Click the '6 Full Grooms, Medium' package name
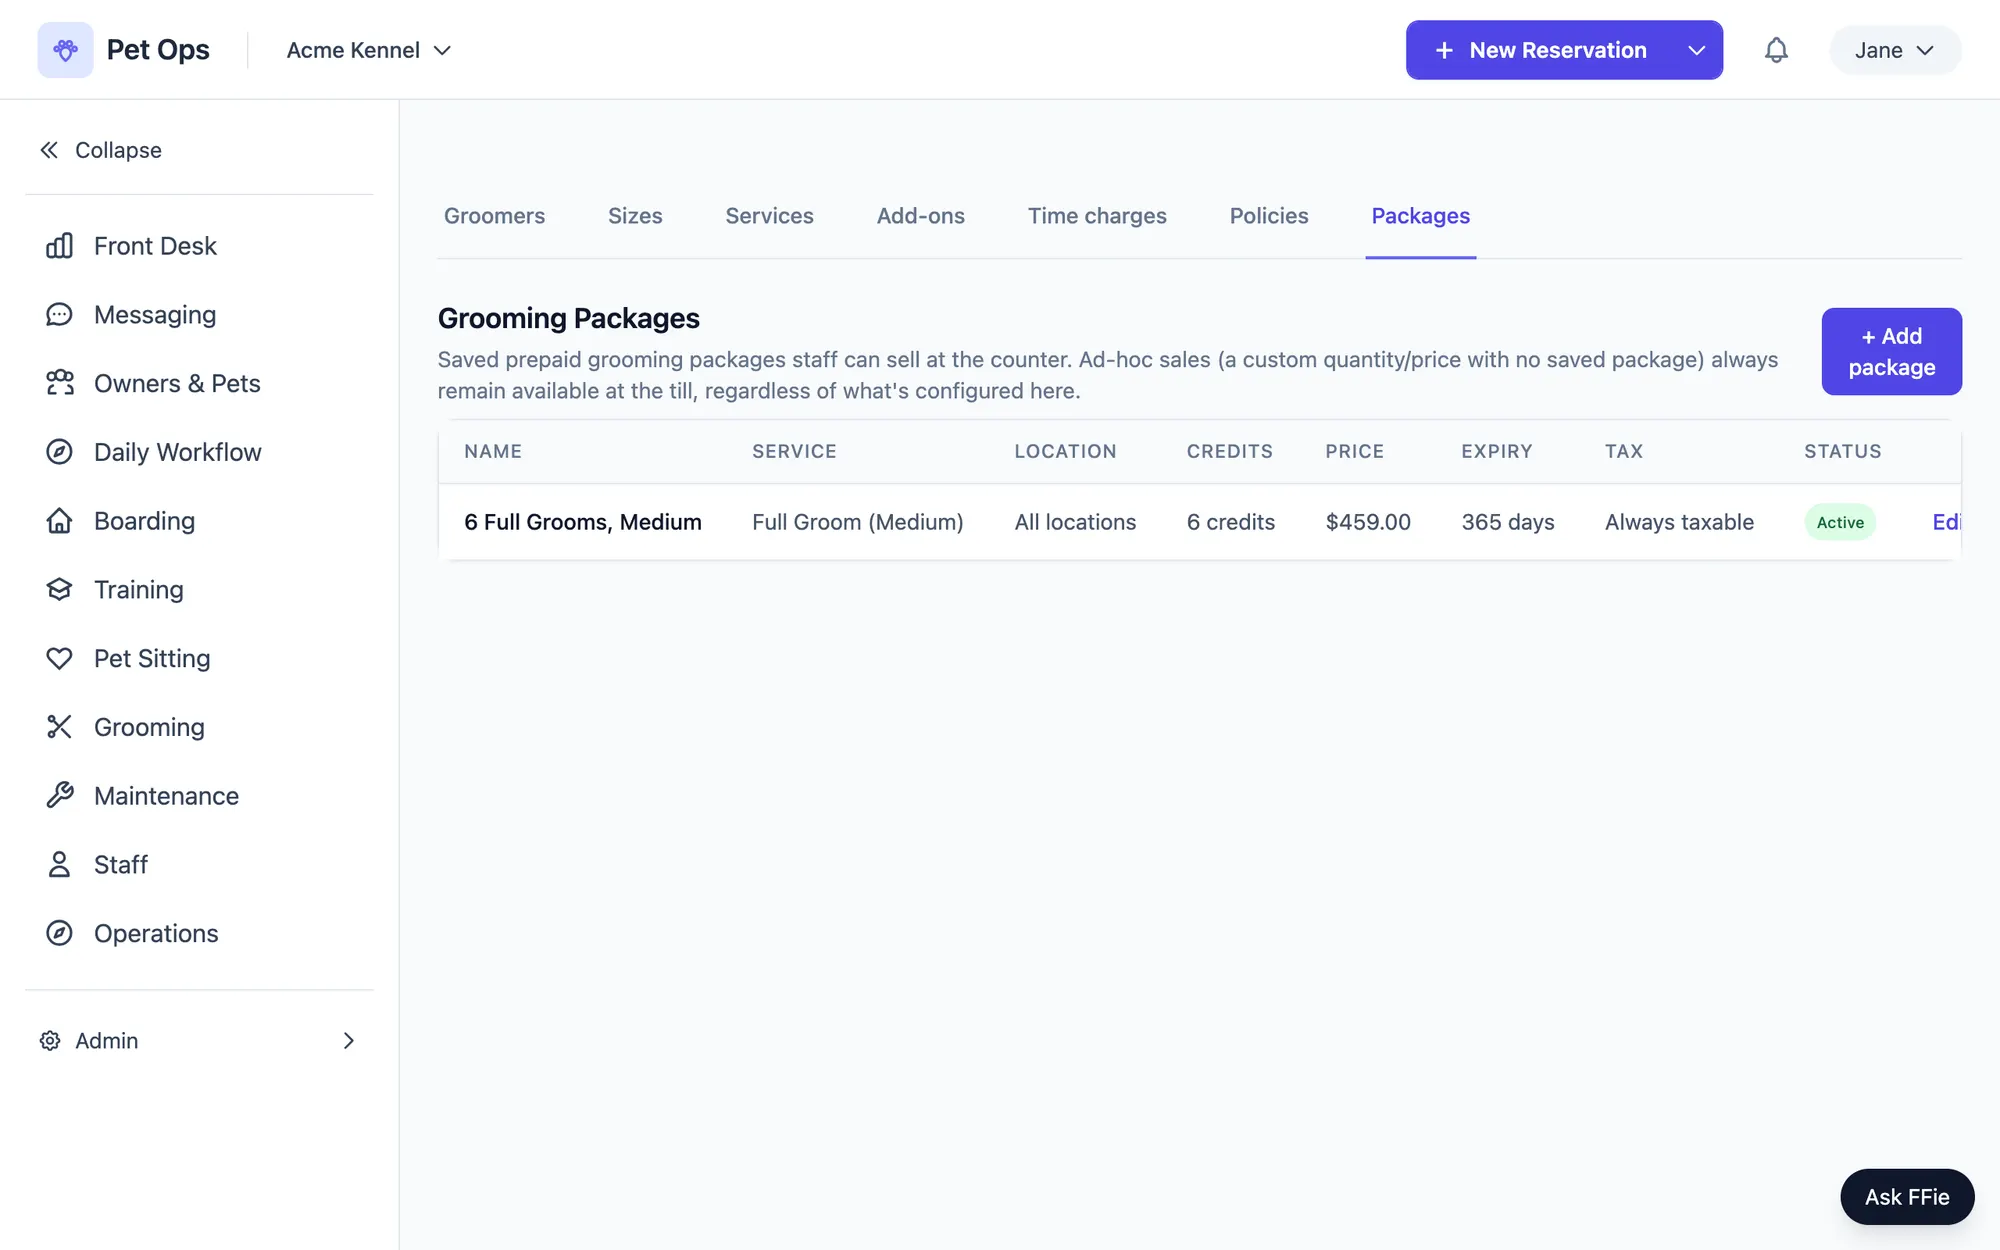The image size is (2000, 1250). pos(583,522)
